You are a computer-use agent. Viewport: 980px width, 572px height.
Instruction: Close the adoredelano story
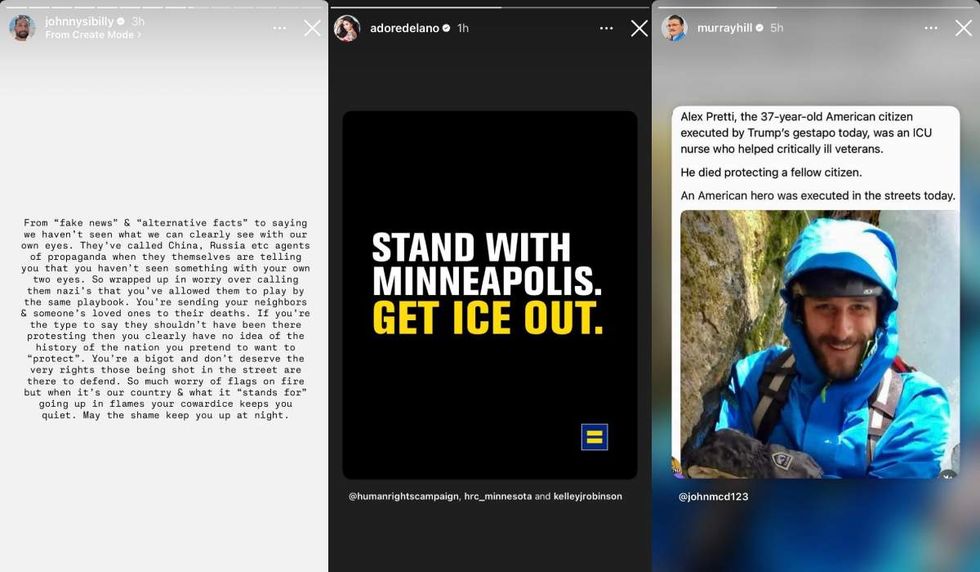[x=639, y=28]
